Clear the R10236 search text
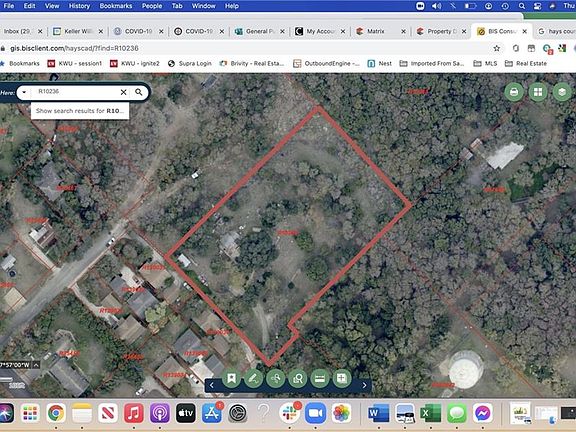The height and width of the screenshot is (432, 576). [x=123, y=92]
